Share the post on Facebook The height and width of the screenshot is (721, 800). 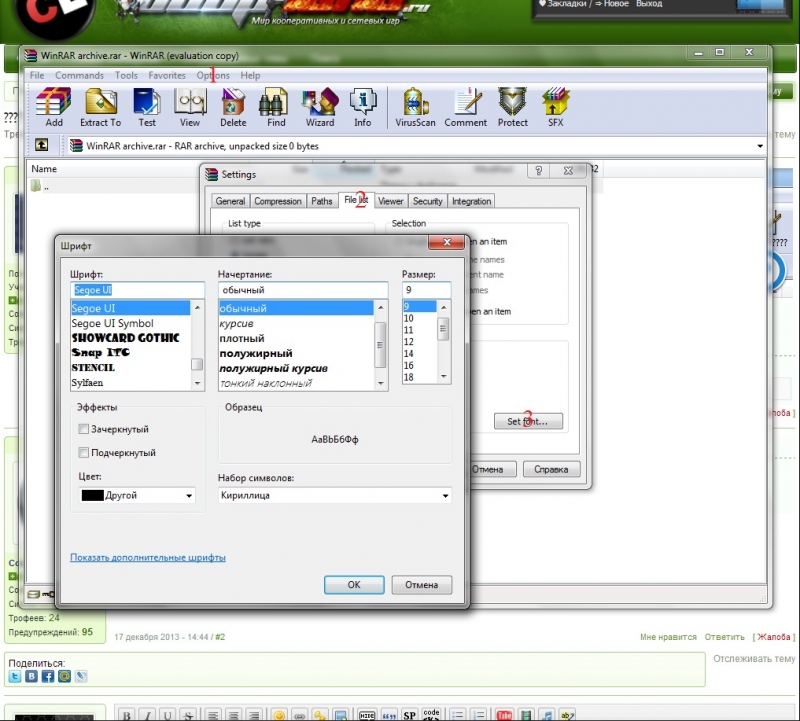pyautogui.click(x=47, y=677)
